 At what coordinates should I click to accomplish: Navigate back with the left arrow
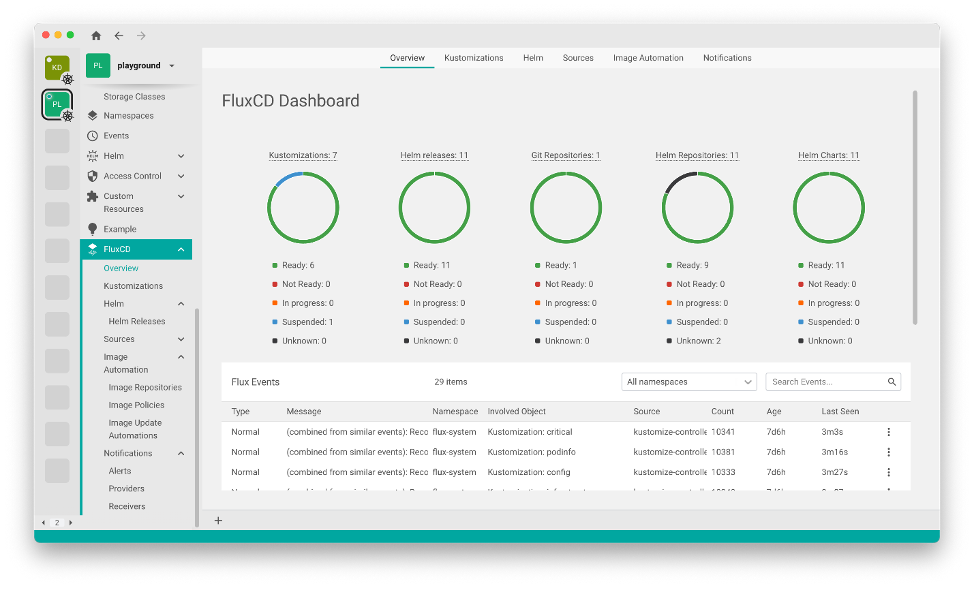point(119,35)
